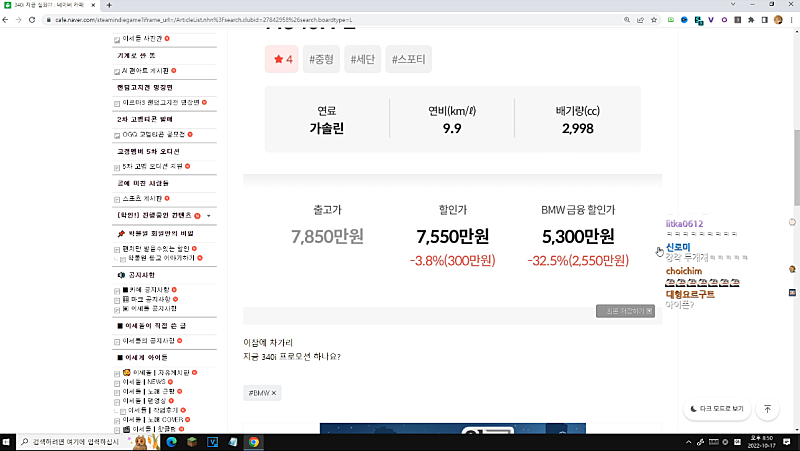
Task: Open 팬치만 받을수있는 할인 board
Action: coord(156,249)
